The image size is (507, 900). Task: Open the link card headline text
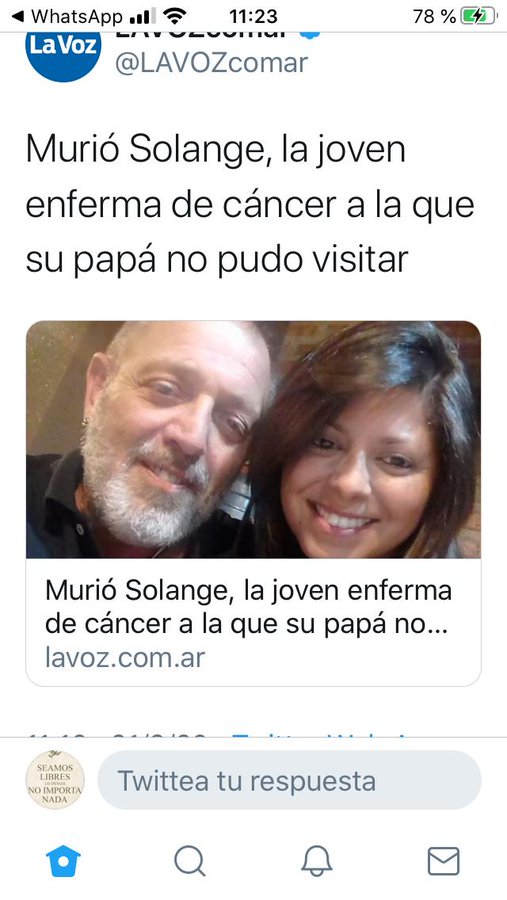[248, 608]
